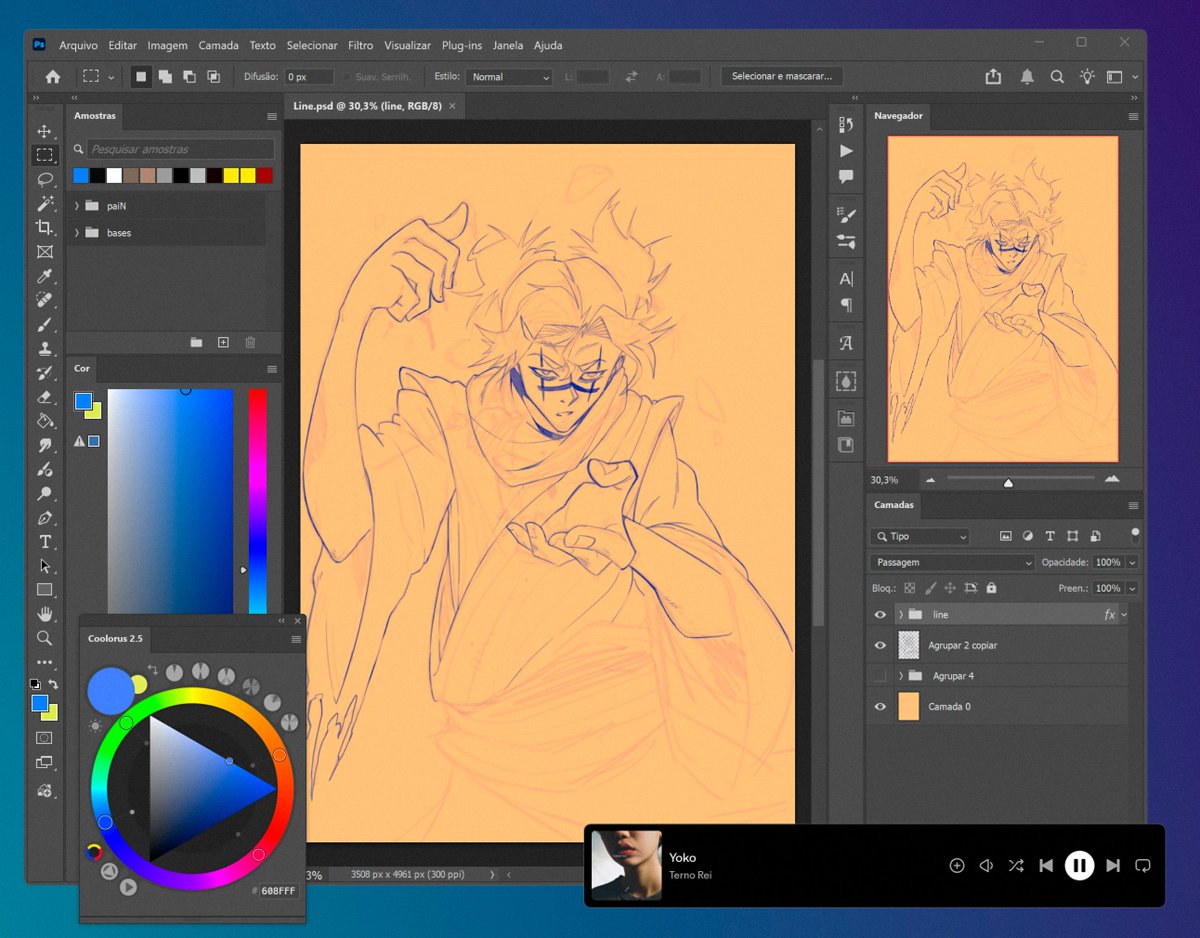
Task: Open the Preen. fill value dropdown arrow
Action: point(1132,589)
